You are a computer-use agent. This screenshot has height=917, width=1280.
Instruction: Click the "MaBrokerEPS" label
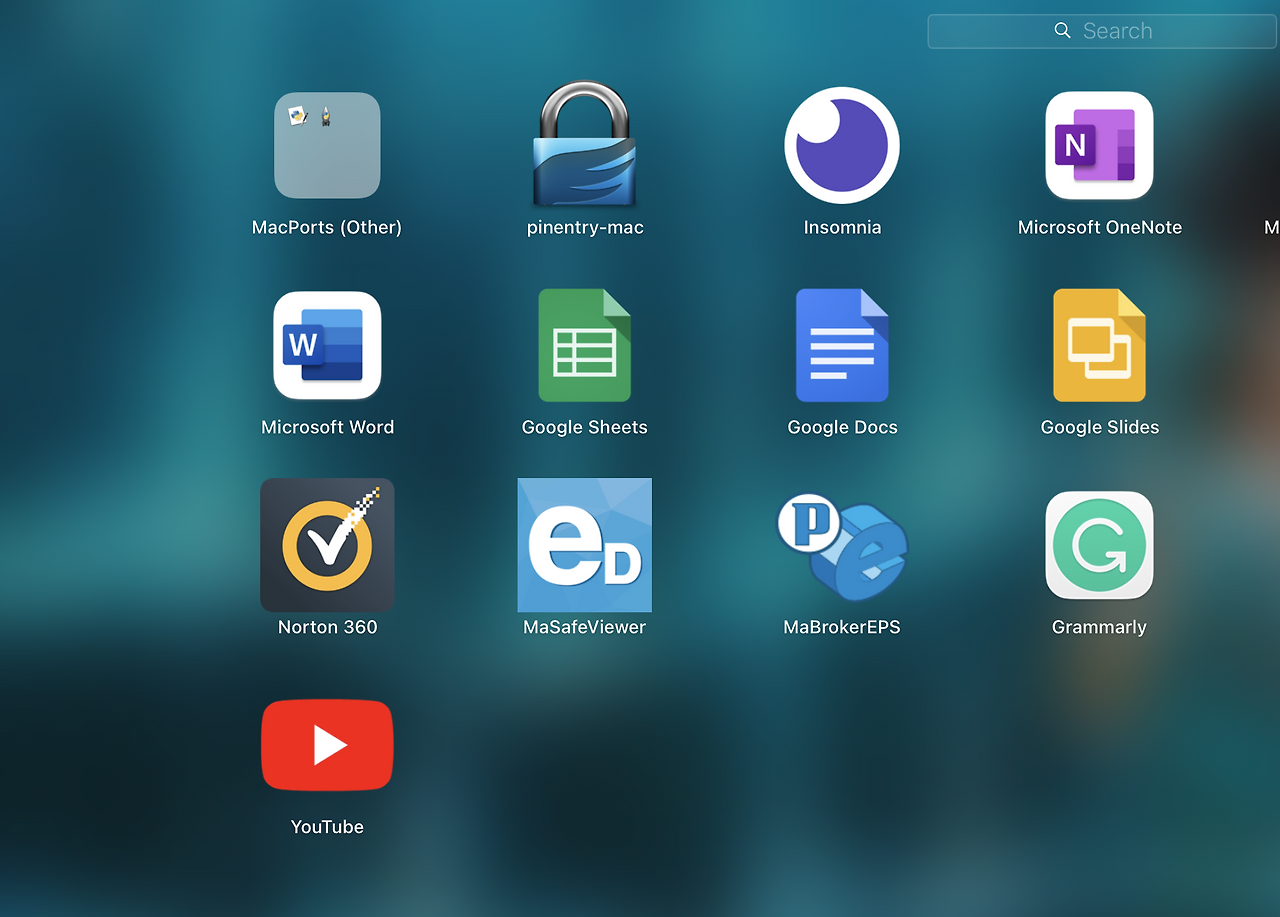point(842,627)
